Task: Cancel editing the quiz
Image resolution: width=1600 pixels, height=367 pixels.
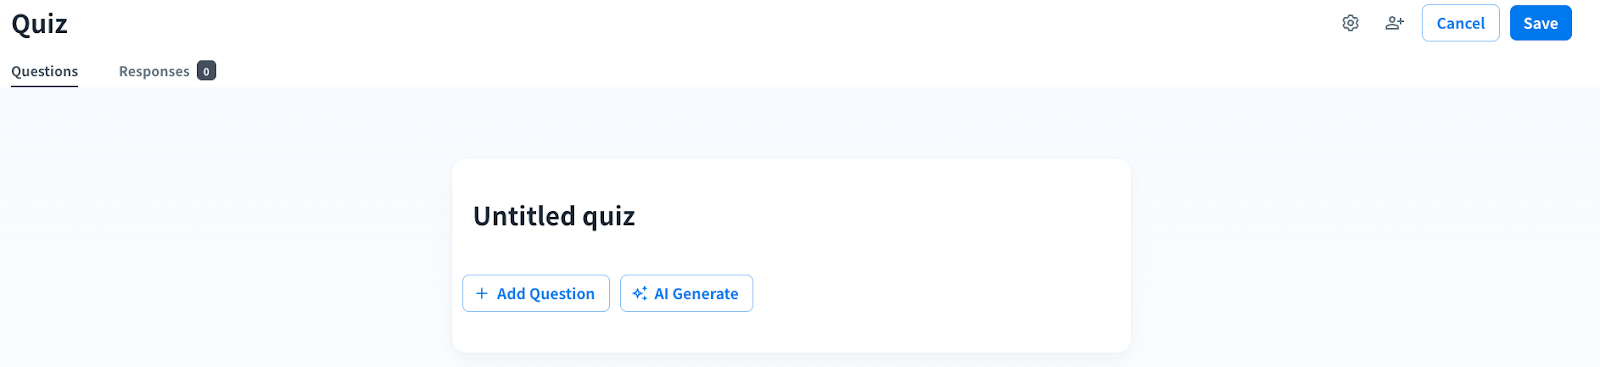Action: (x=1460, y=23)
